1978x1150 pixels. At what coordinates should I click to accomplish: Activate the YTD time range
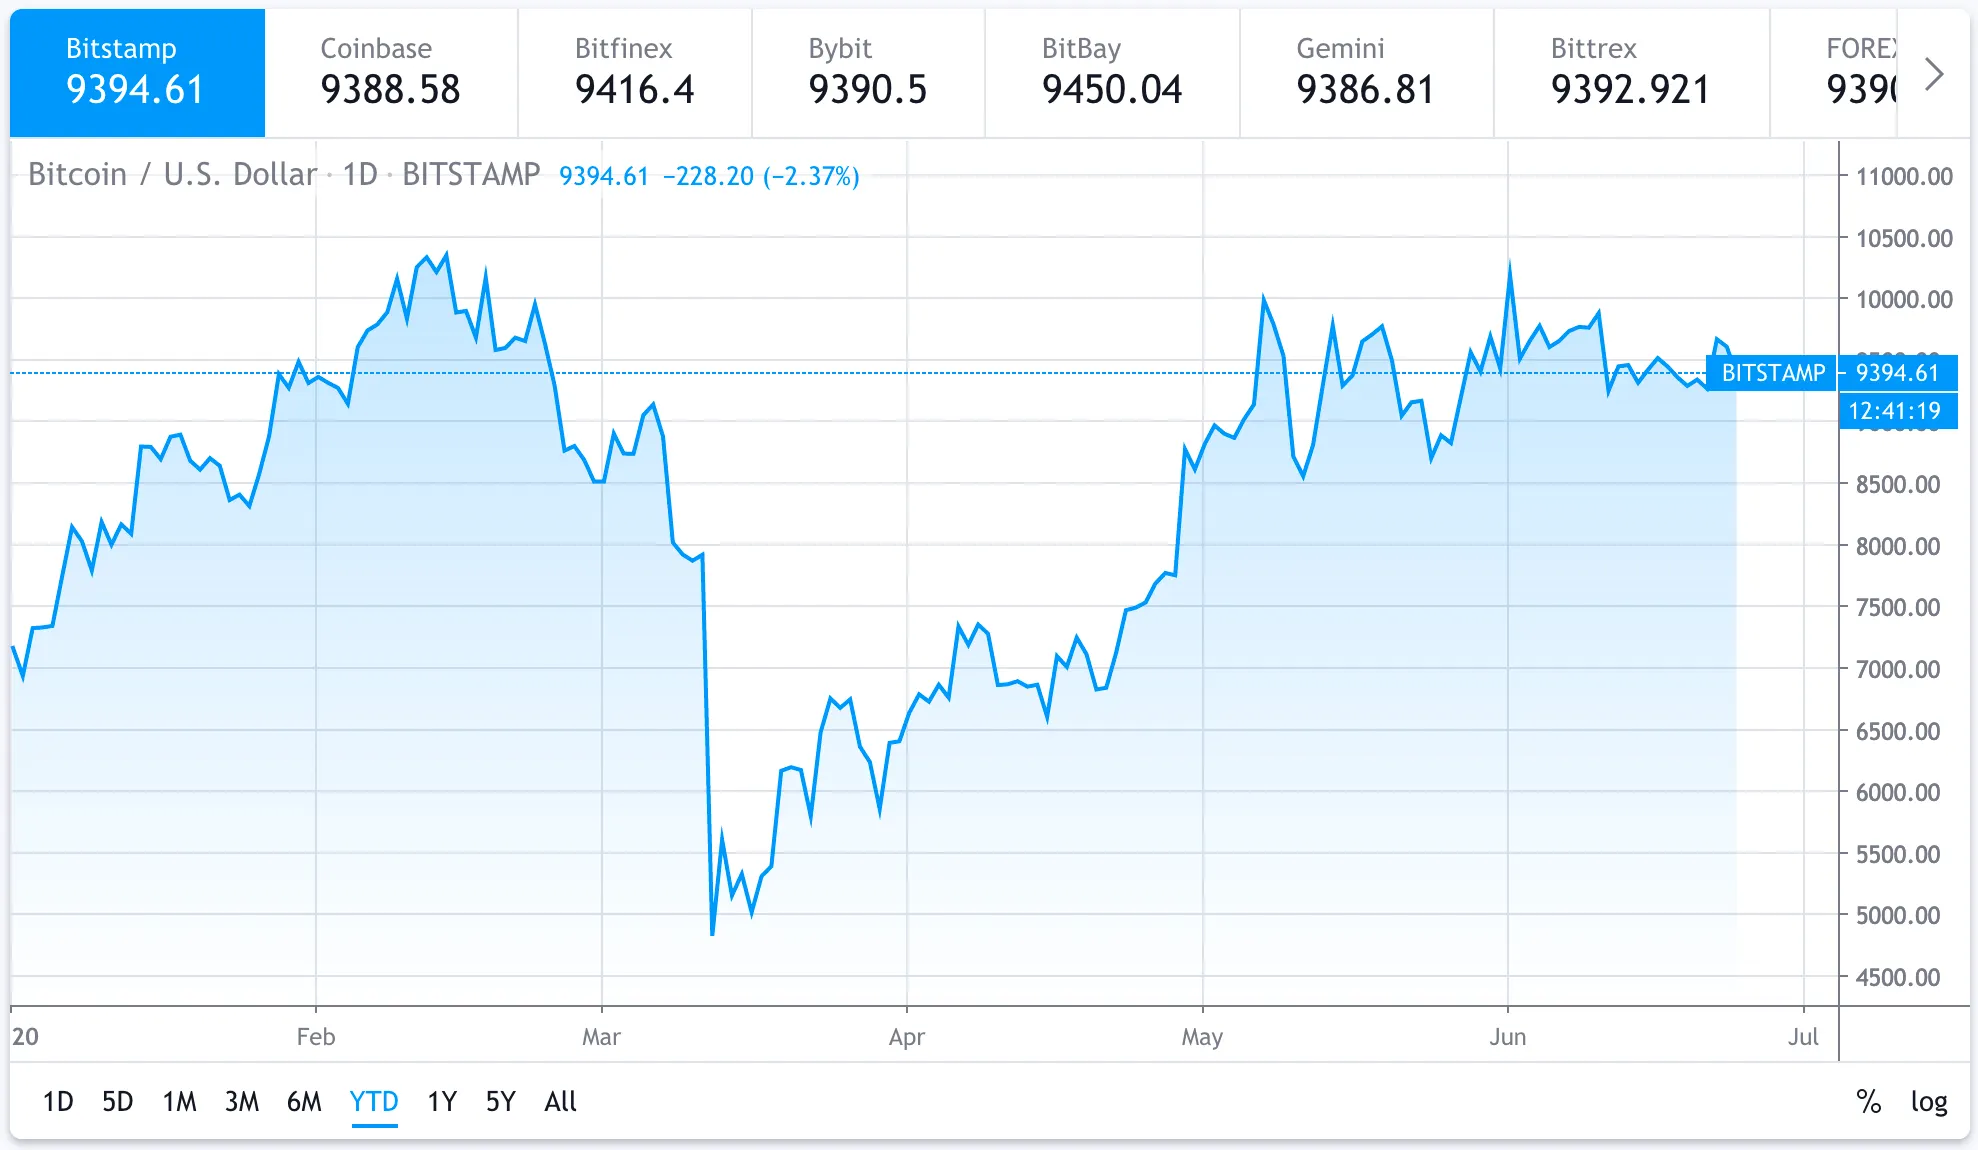373,1101
